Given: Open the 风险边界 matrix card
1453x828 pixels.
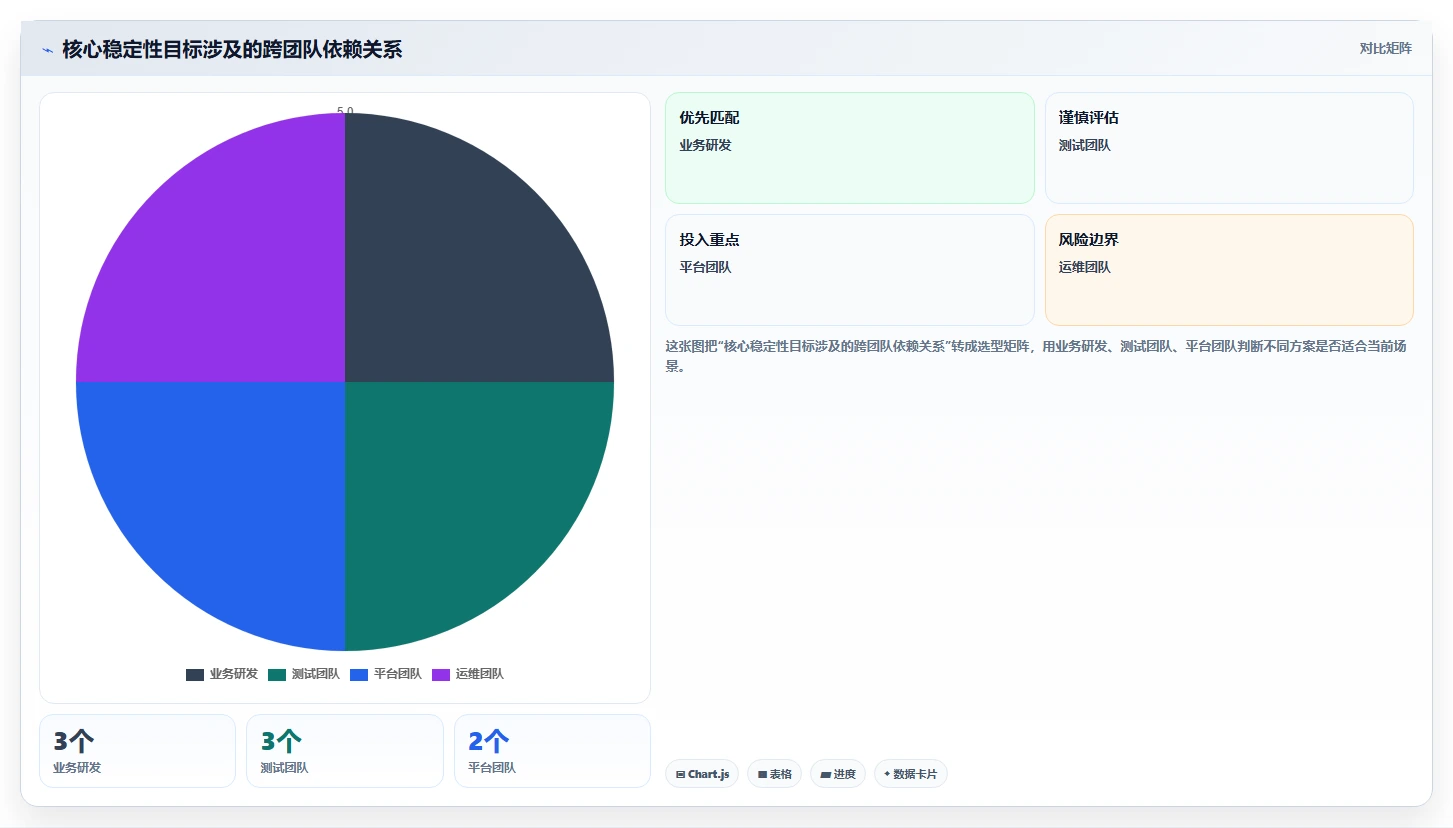Looking at the screenshot, I should (1229, 270).
